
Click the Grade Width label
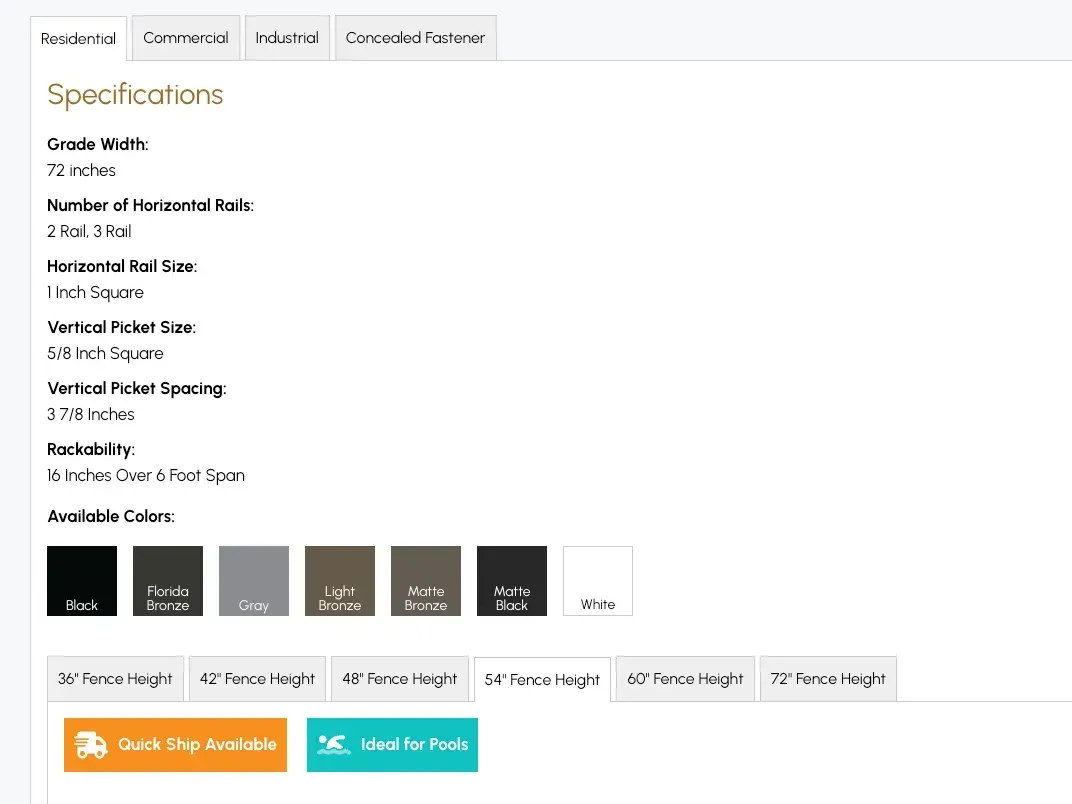(98, 144)
